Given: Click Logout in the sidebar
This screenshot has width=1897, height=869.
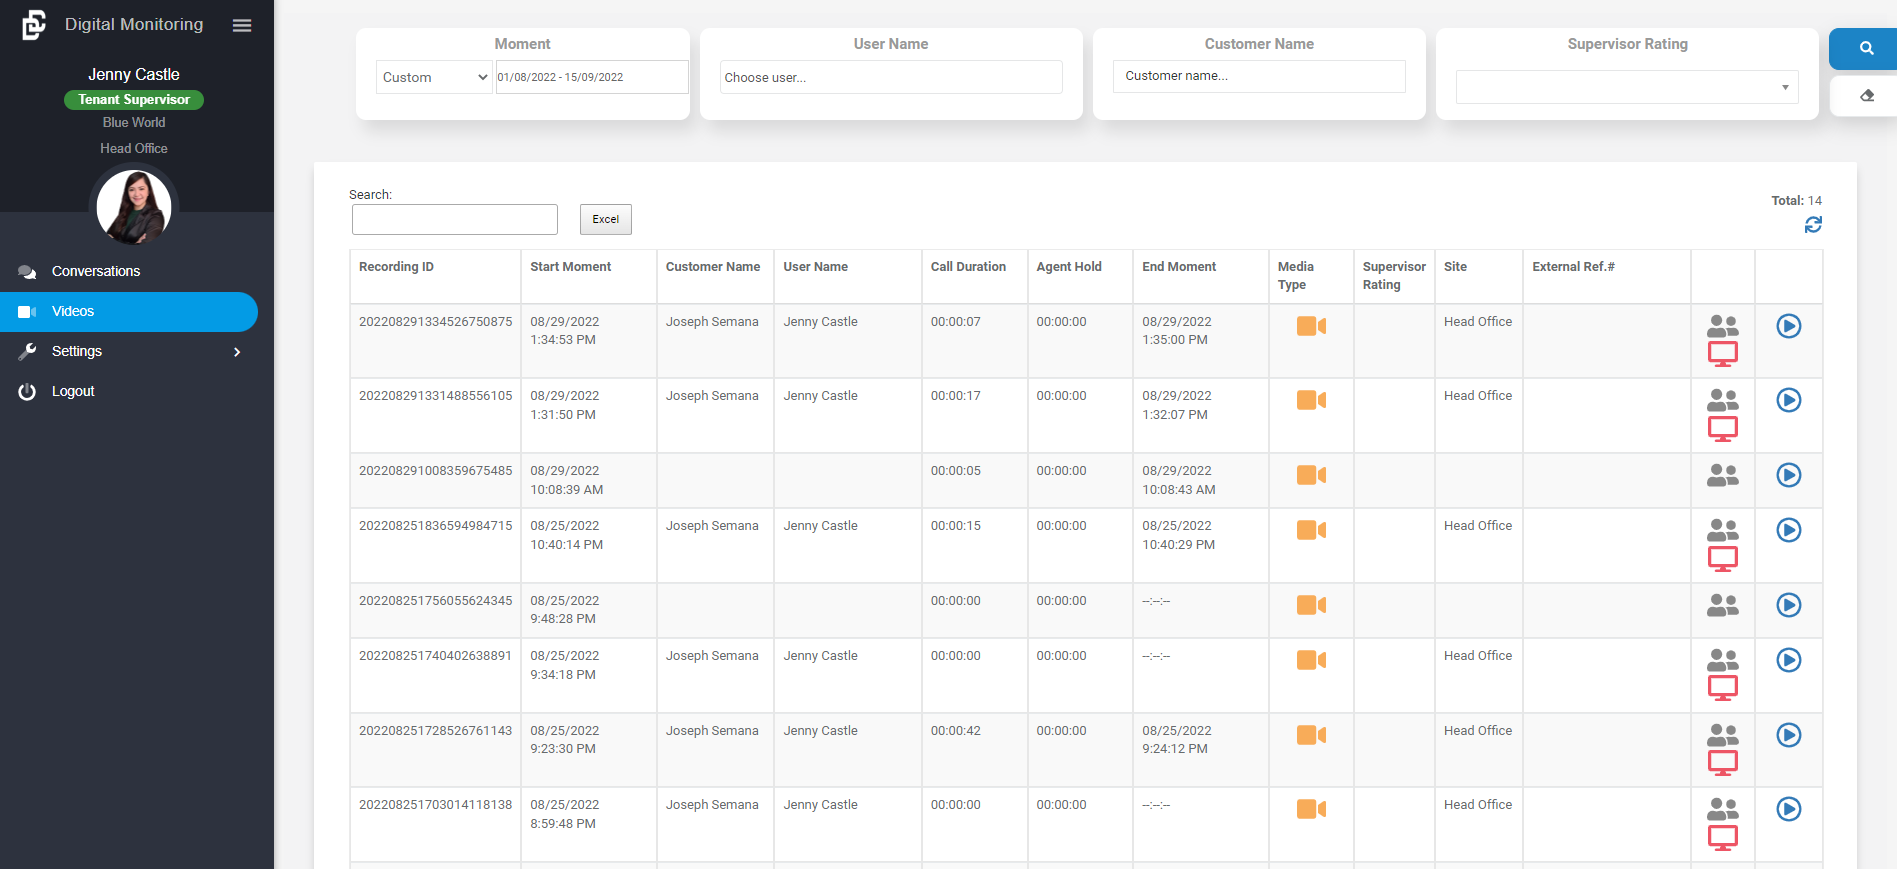Looking at the screenshot, I should click(73, 391).
